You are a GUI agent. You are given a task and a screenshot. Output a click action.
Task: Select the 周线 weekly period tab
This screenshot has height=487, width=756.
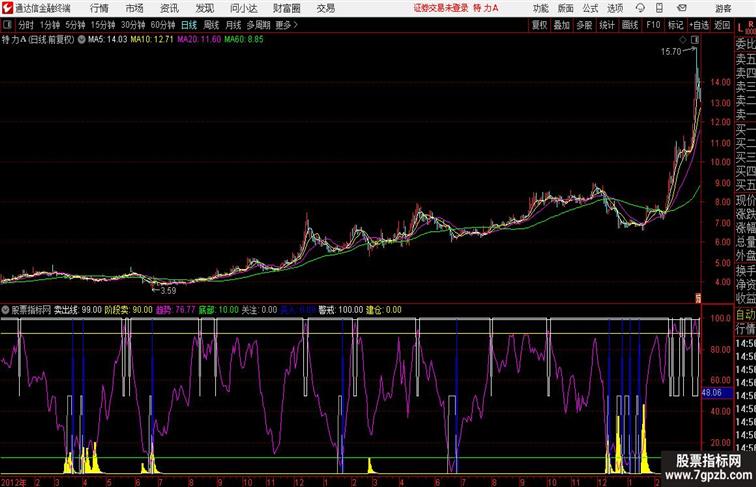211,25
